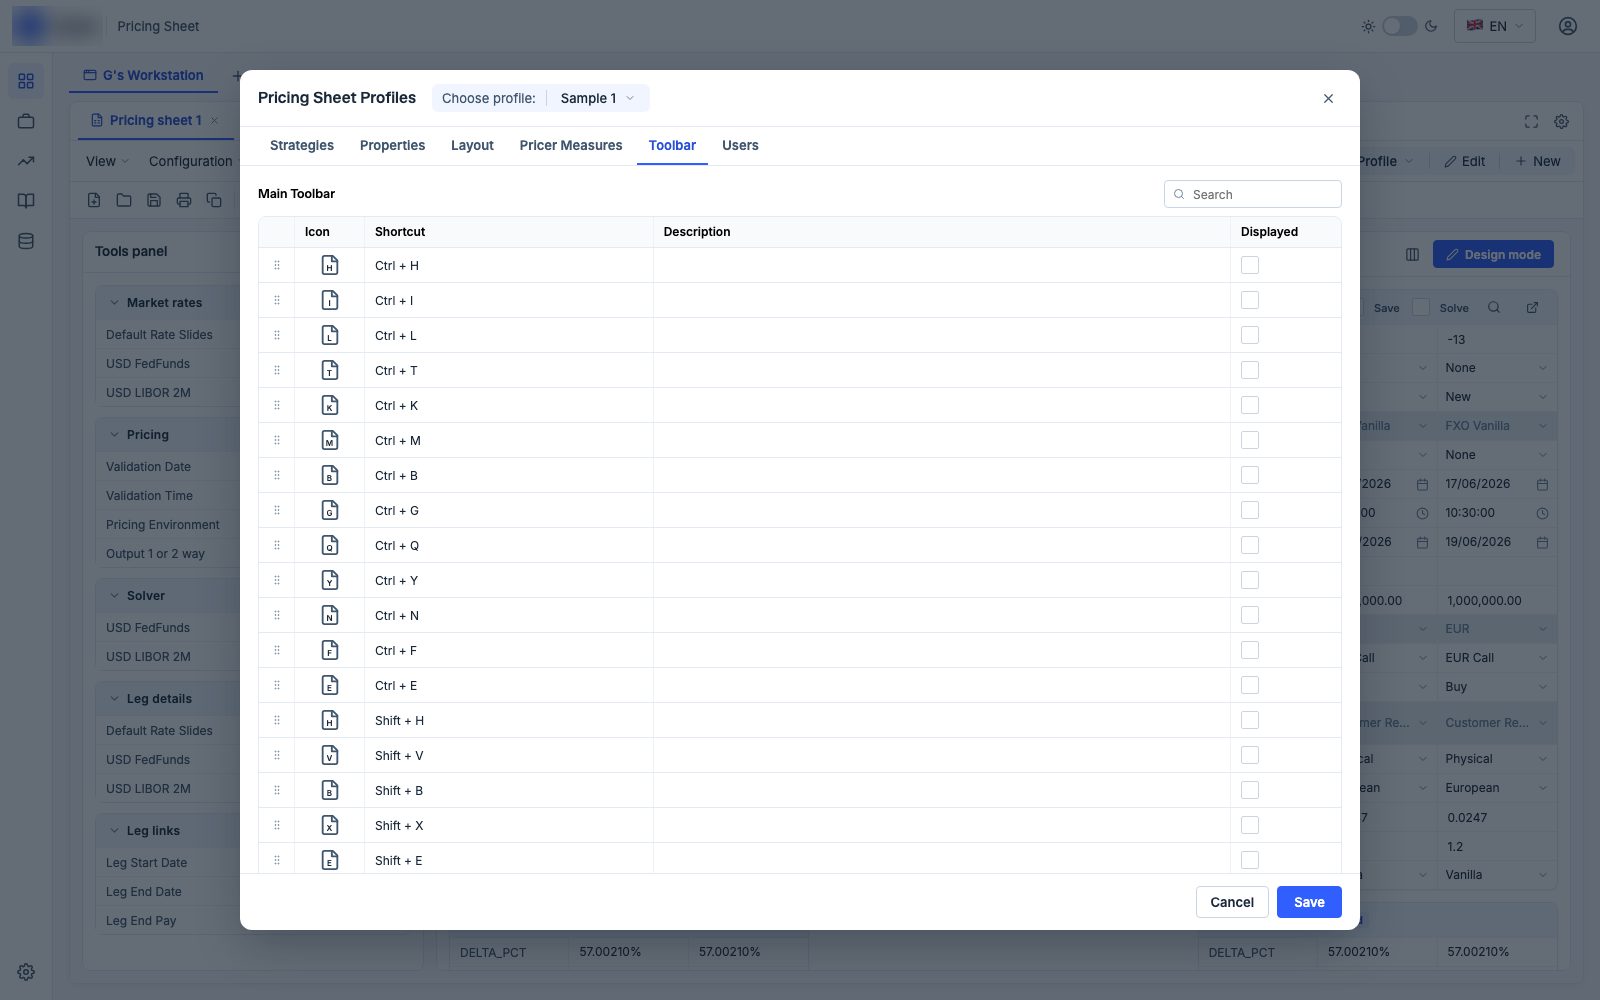This screenshot has width=1600, height=1000.
Task: Check Displayed box for Shift + V
Action: [1250, 755]
